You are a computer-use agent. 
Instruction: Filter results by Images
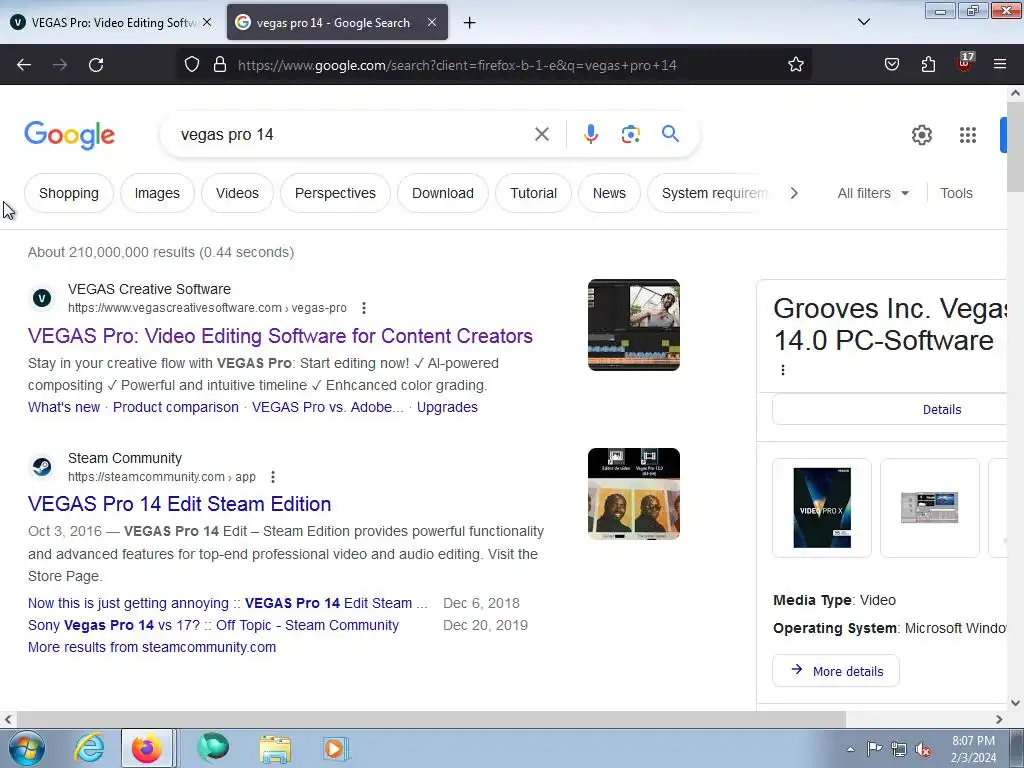(157, 193)
